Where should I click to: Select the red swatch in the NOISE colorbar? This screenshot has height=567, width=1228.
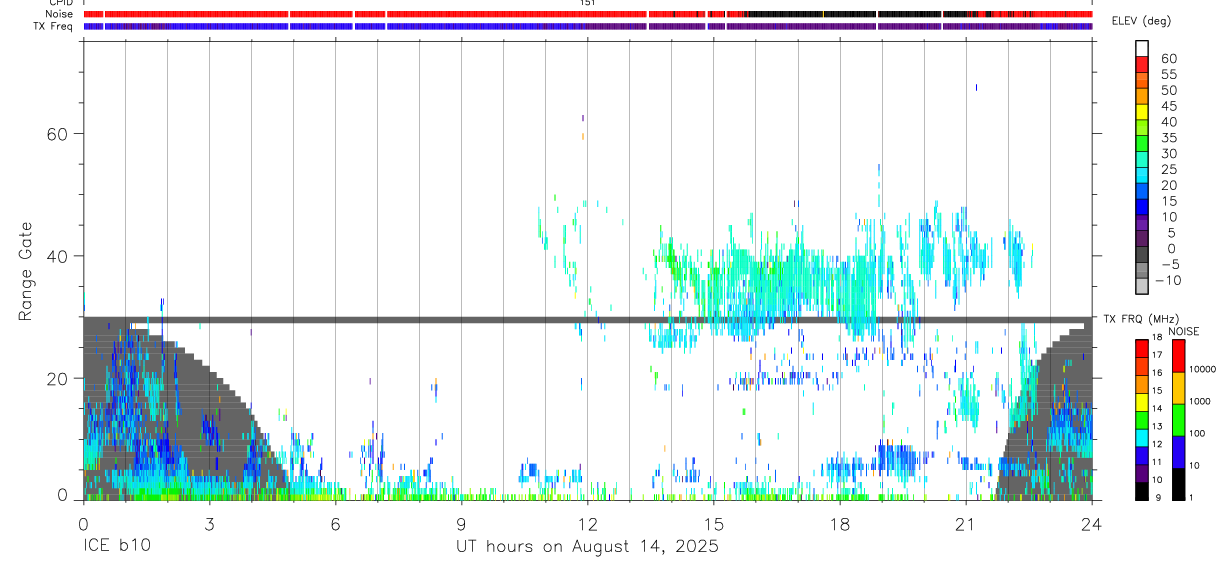click(1179, 356)
